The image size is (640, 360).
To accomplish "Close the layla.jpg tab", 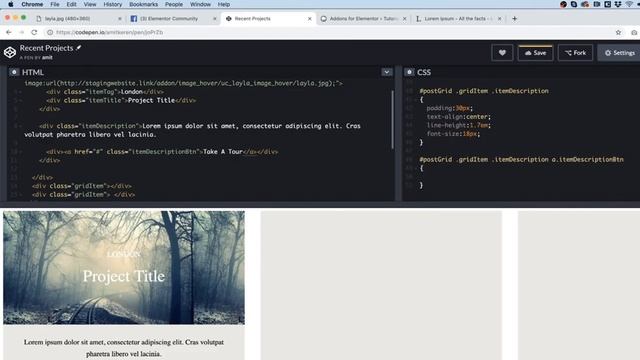I will coord(120,19).
